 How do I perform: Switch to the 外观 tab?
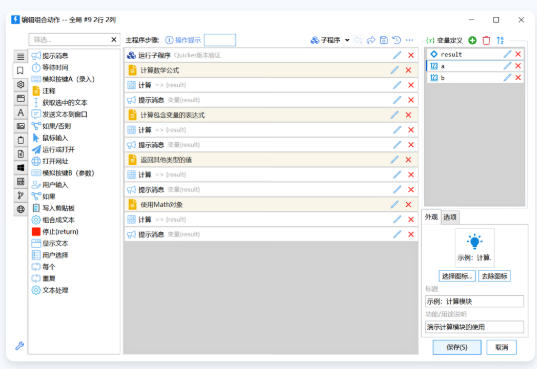click(431, 217)
